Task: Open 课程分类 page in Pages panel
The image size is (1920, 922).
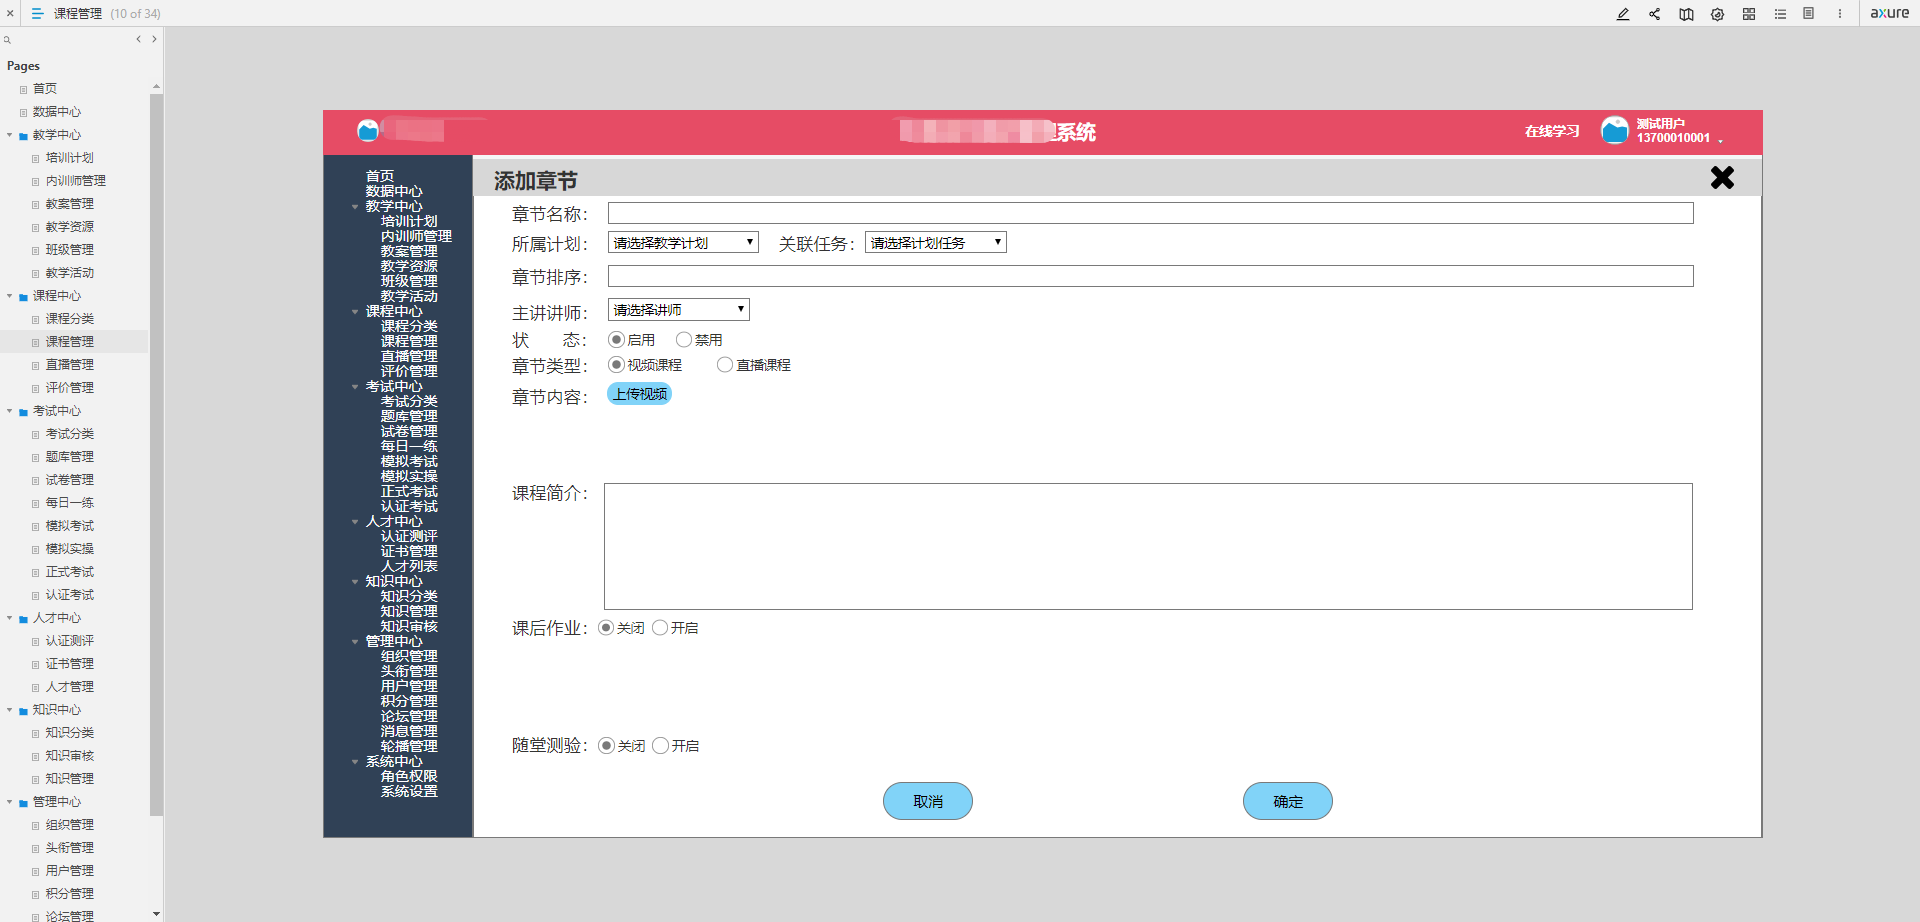Action: (69, 319)
